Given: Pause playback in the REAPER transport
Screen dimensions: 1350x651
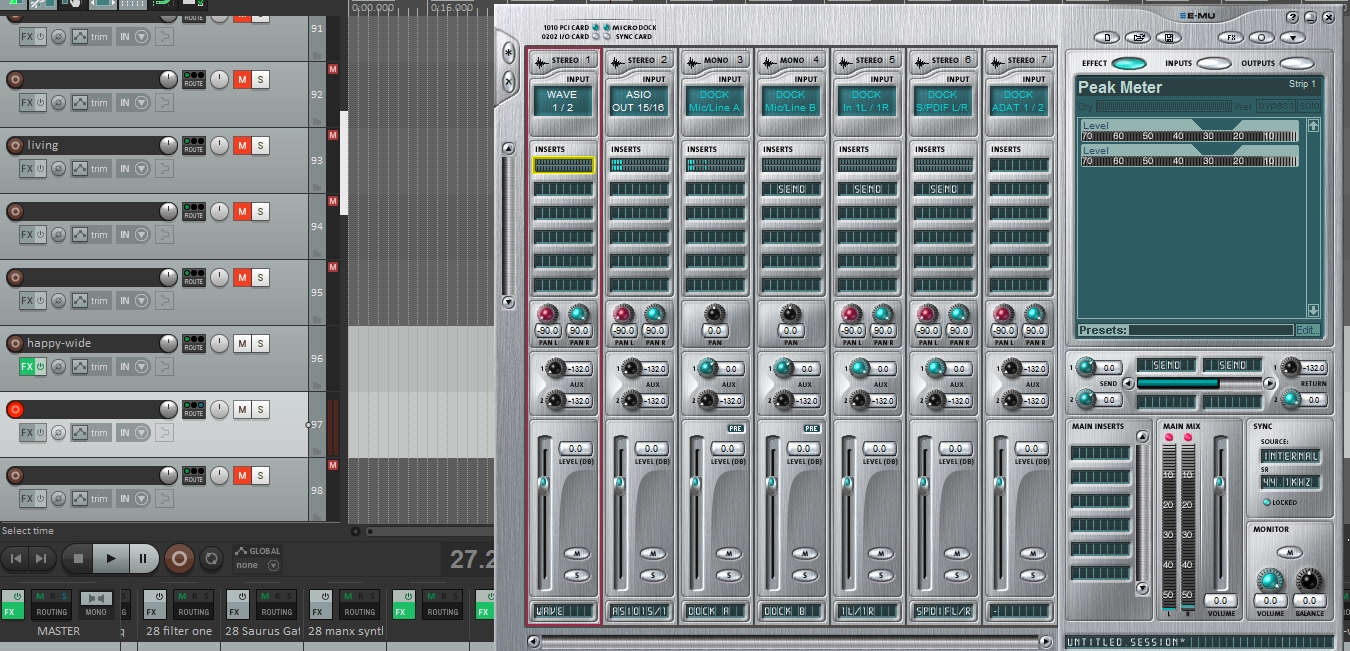Looking at the screenshot, I should [143, 559].
